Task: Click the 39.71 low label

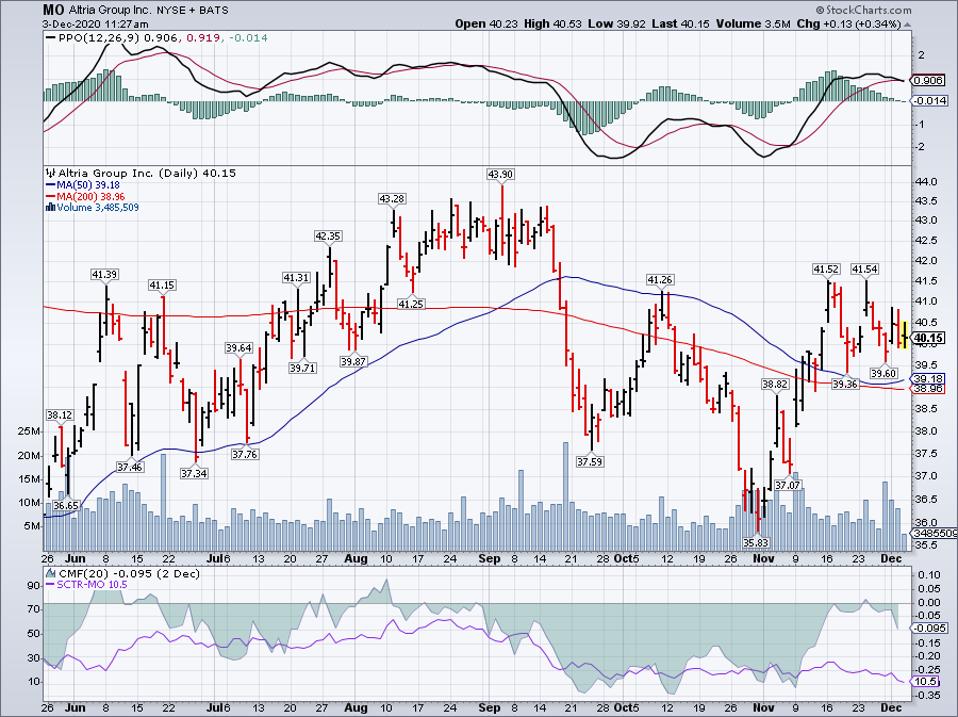Action: [303, 368]
